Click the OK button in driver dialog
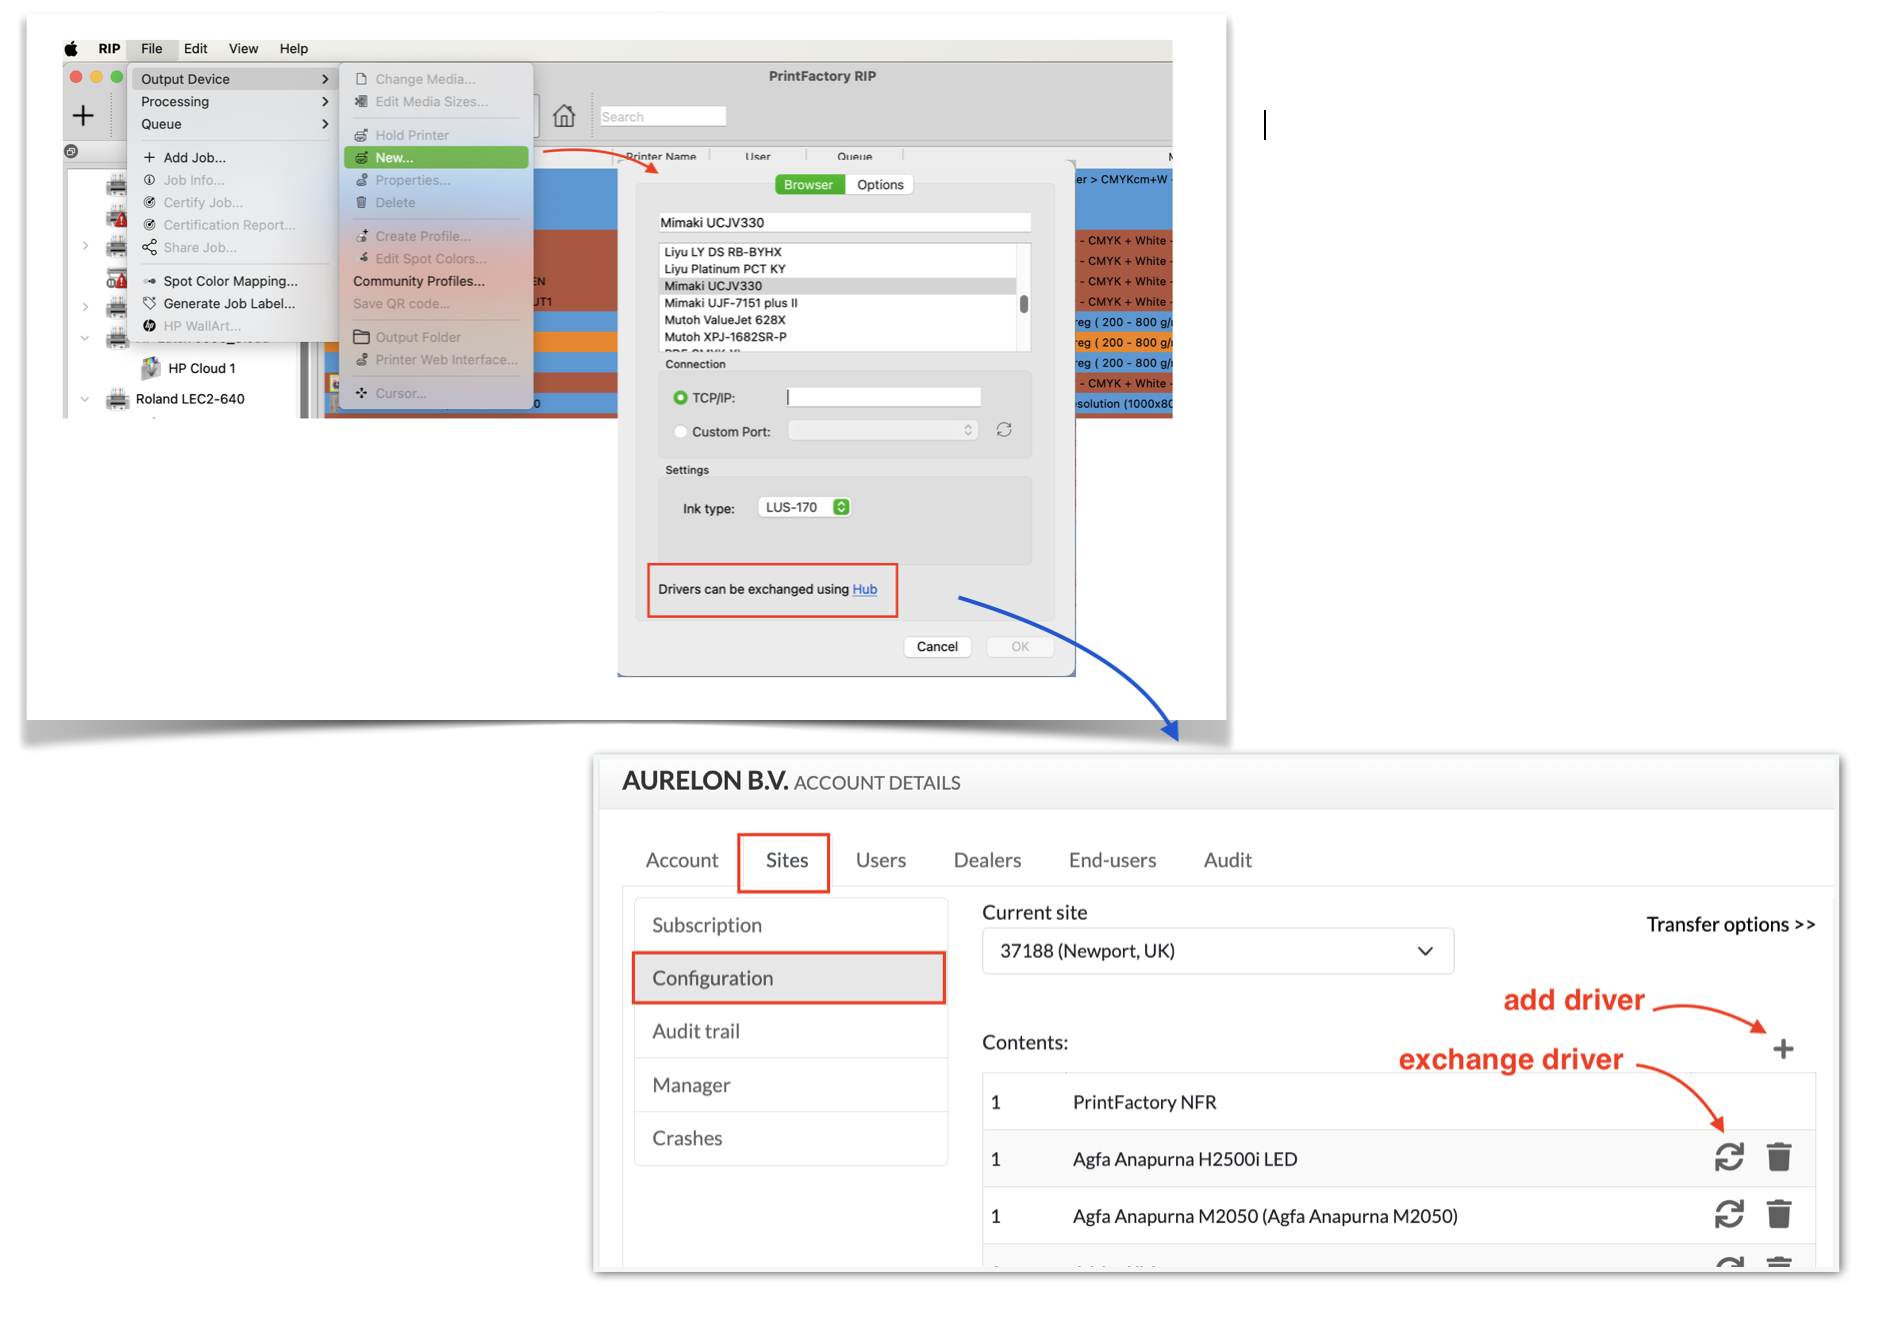The width and height of the screenshot is (1896, 1344). [1020, 647]
